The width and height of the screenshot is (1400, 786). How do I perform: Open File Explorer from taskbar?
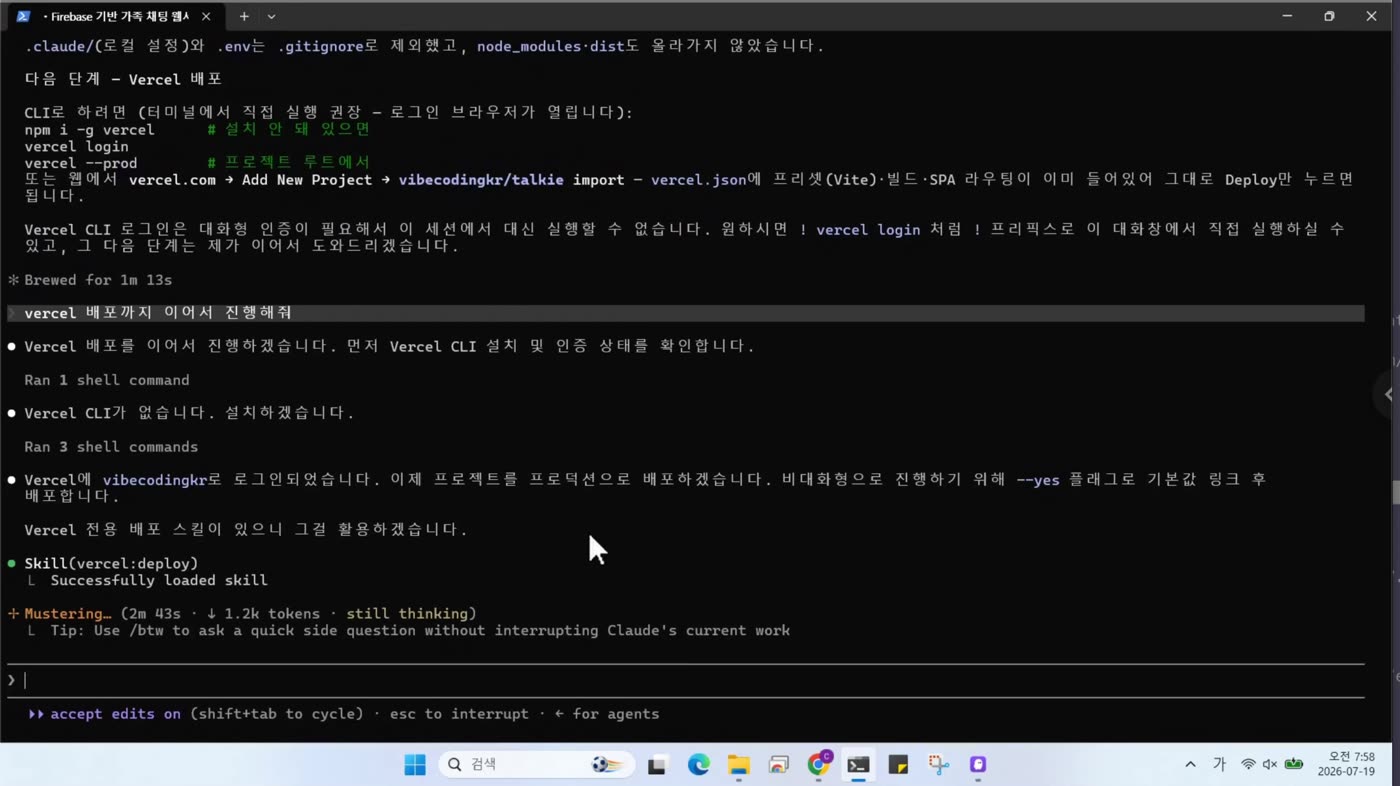pyautogui.click(x=738, y=765)
